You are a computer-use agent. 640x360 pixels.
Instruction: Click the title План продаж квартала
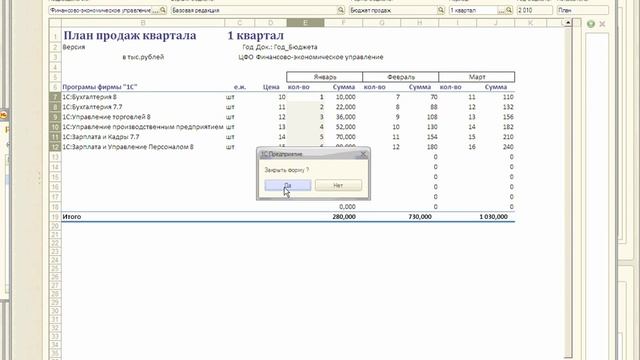click(x=129, y=36)
